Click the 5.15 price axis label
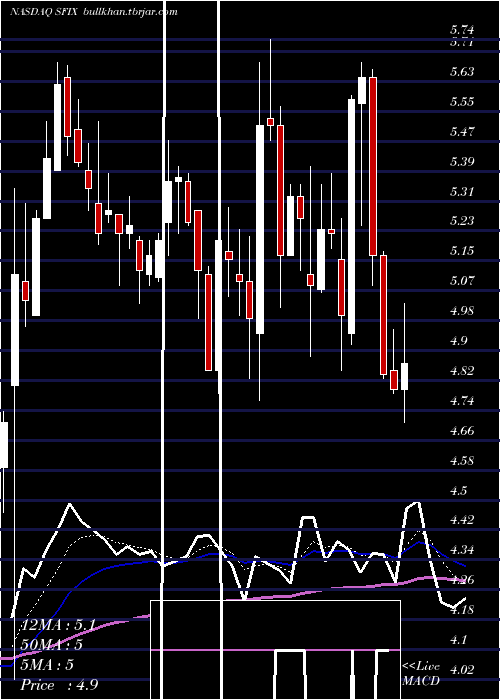 [x=462, y=250]
